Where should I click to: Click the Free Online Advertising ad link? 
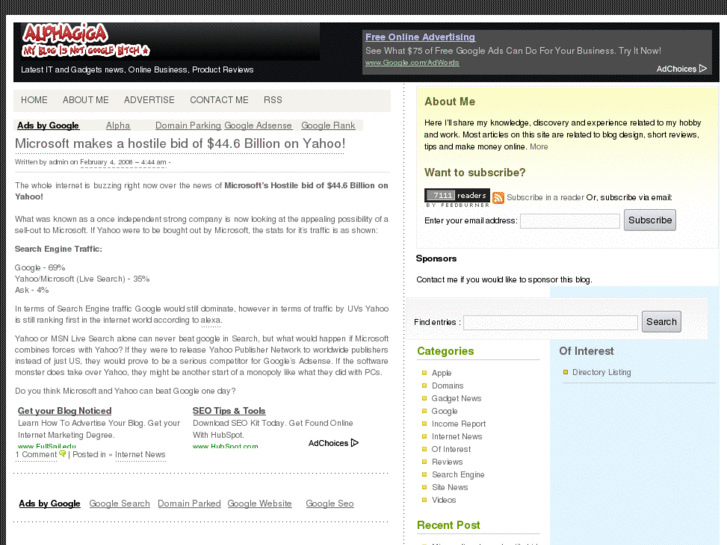pyautogui.click(x=420, y=37)
